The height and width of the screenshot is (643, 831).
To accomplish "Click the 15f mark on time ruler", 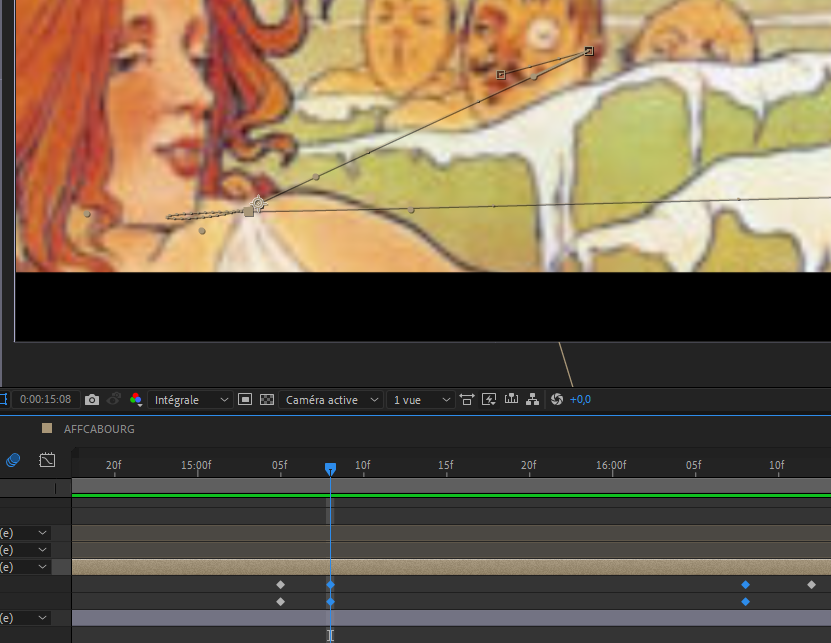I will point(446,465).
